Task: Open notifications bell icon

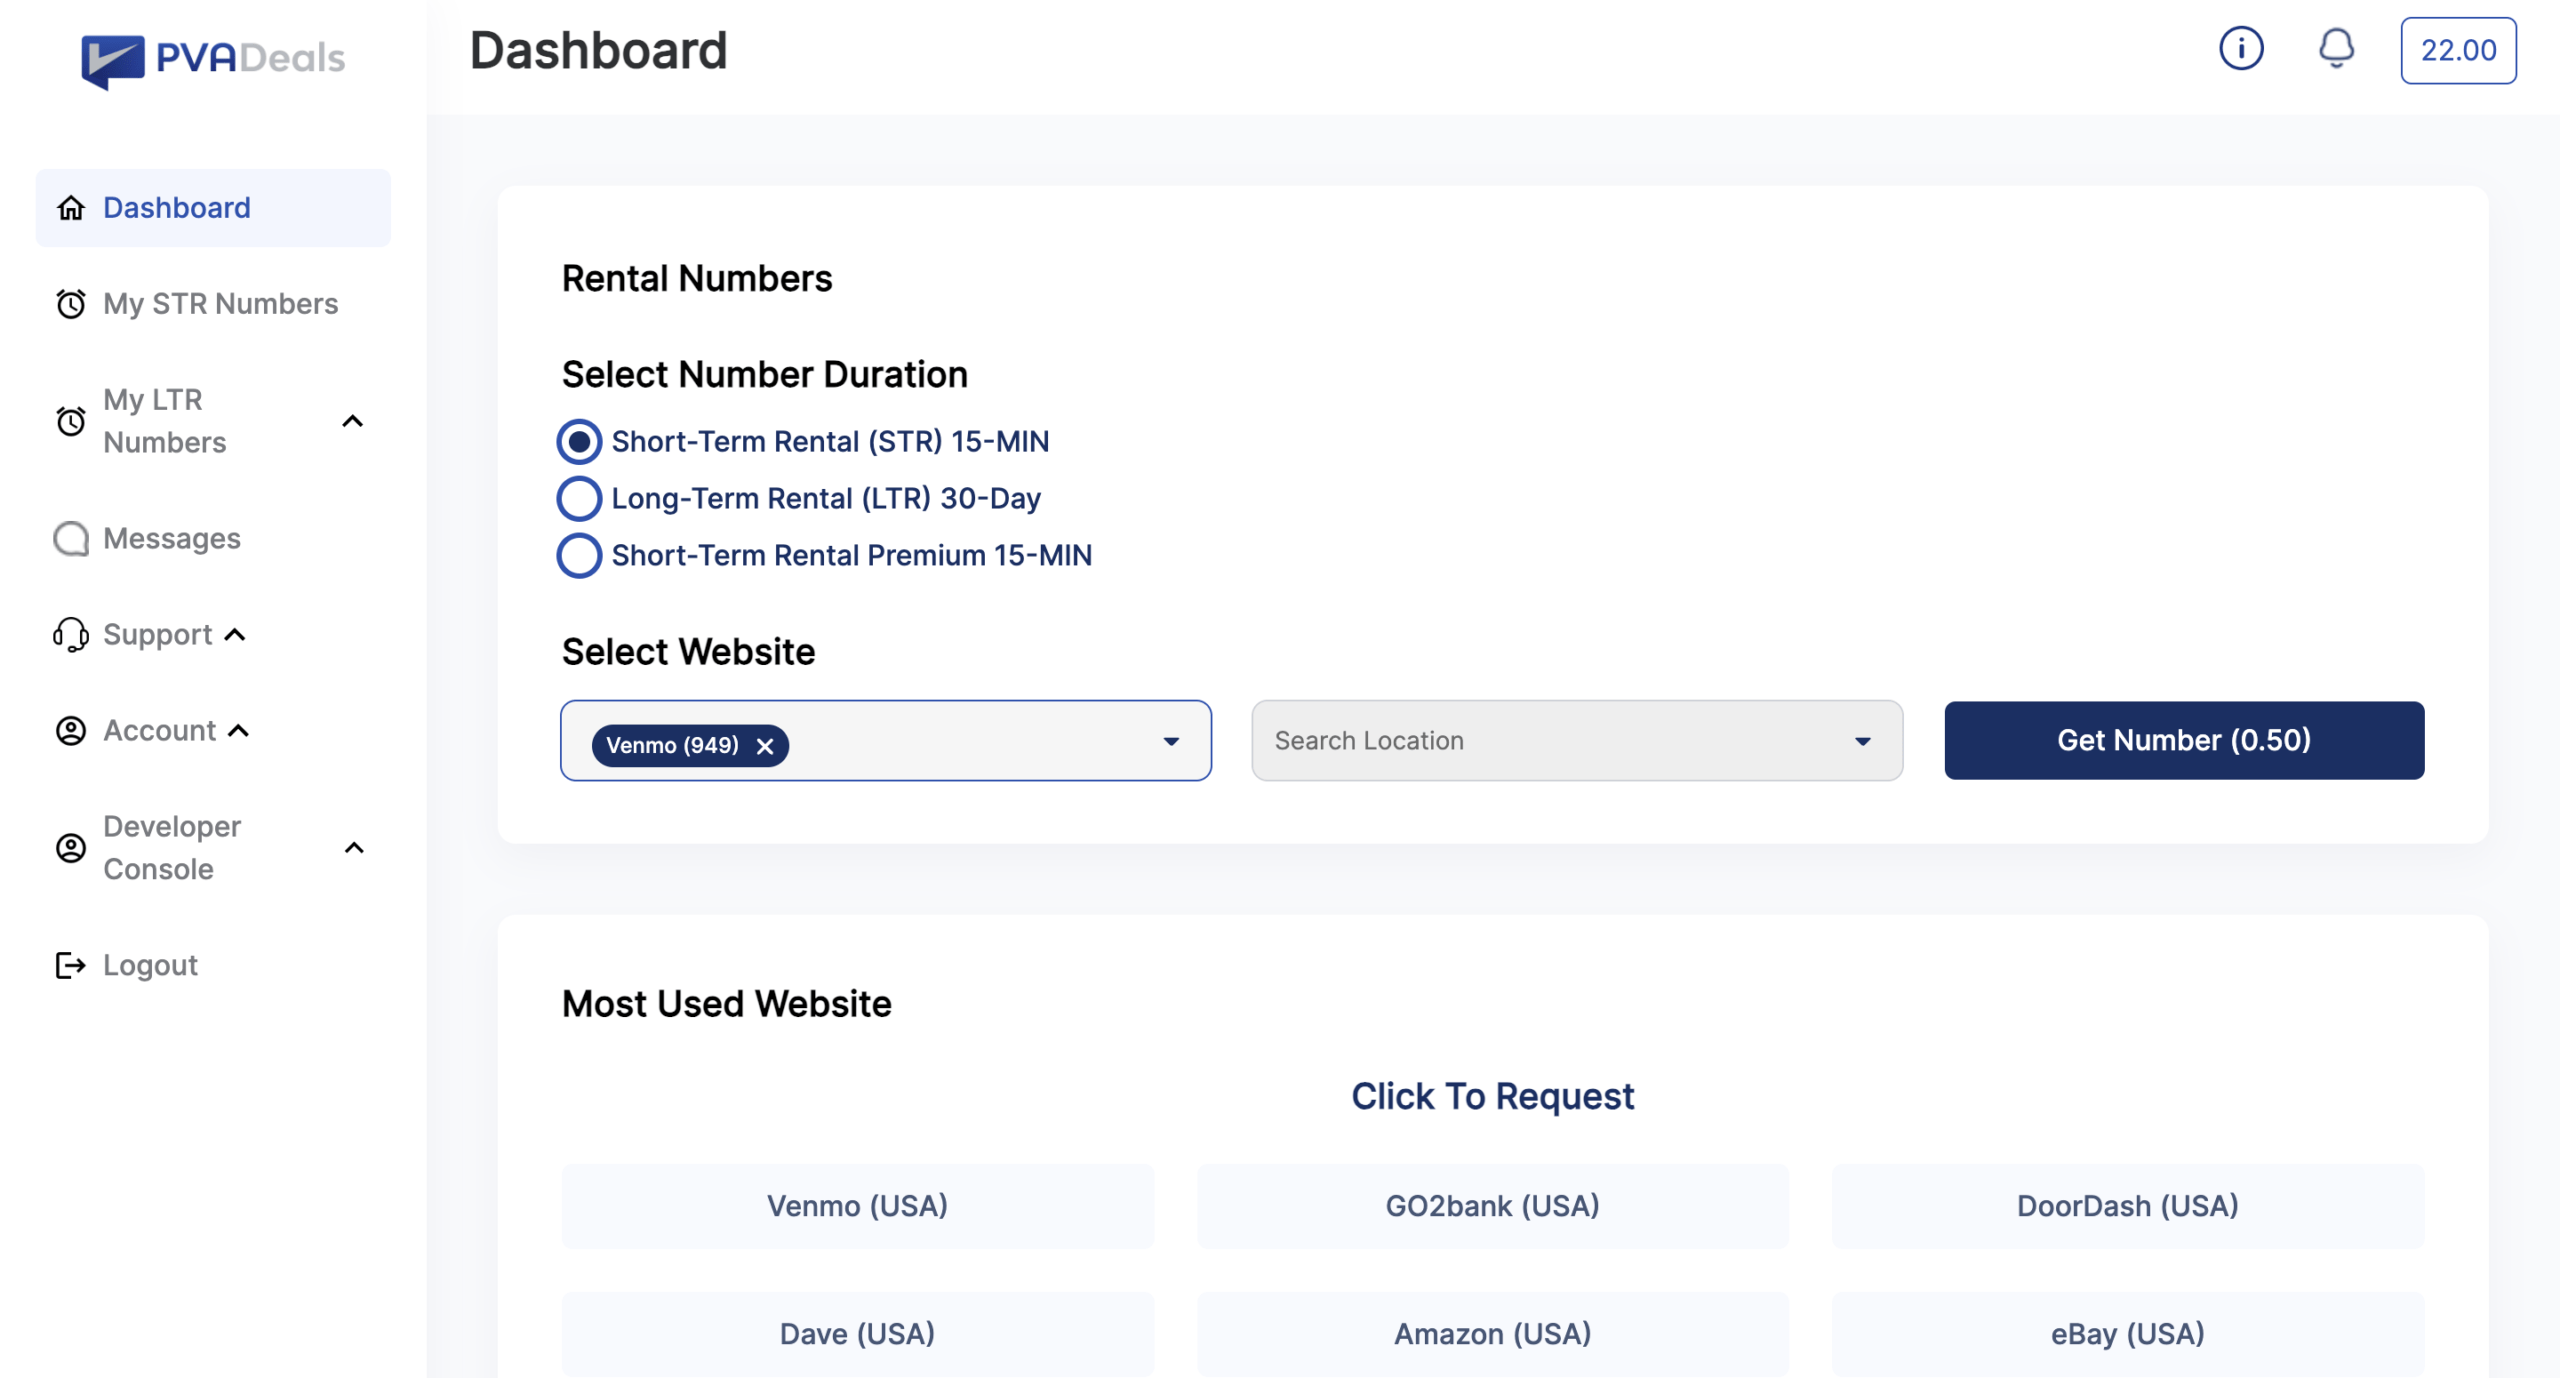Action: 2336,48
